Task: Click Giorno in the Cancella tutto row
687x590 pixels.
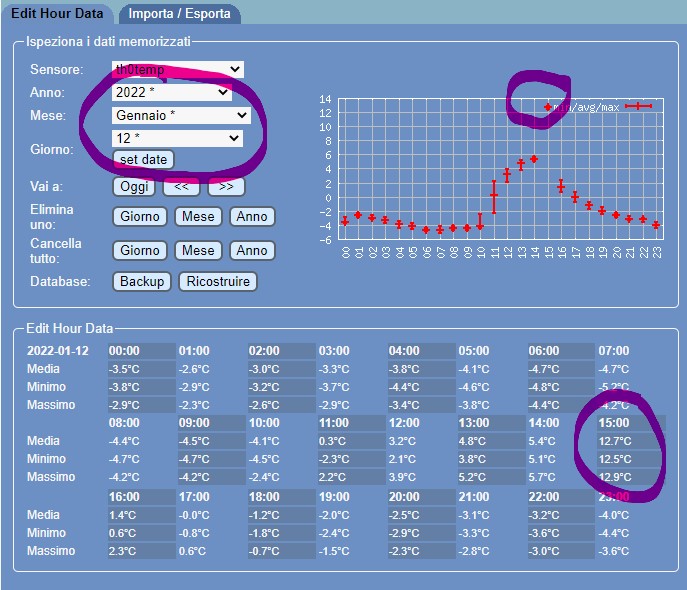Action: 140,251
